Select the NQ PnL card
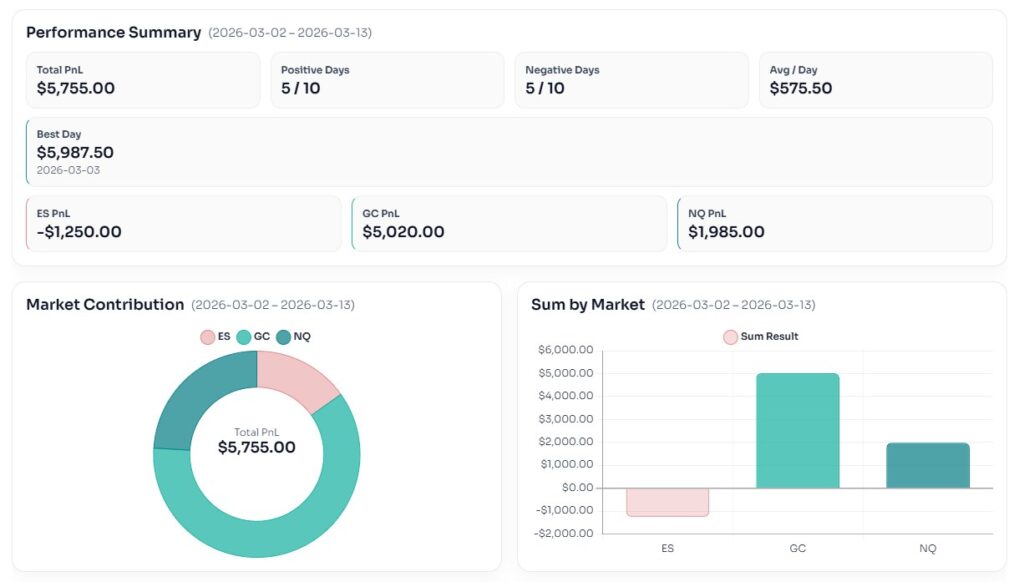This screenshot has width=1024, height=582. [x=835, y=223]
